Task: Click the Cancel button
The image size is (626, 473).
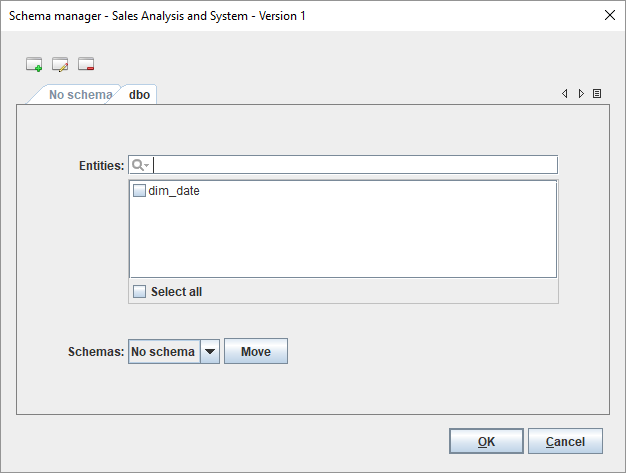Action: coord(565,441)
